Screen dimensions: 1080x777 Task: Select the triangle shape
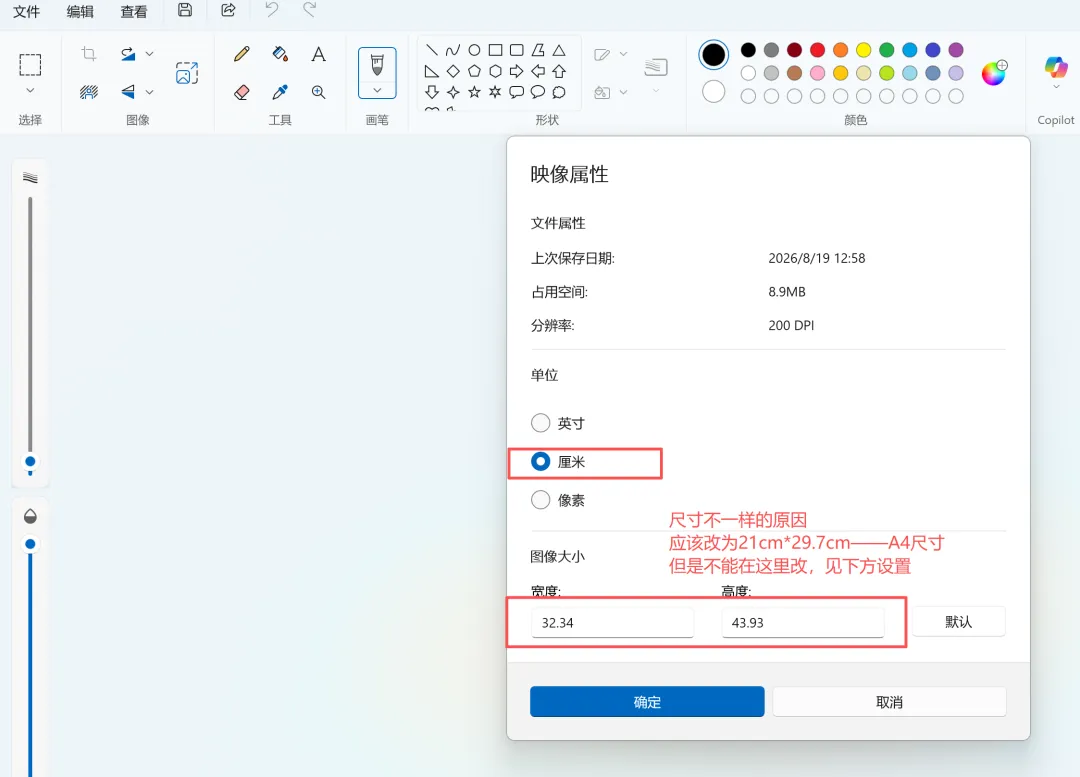coord(559,50)
